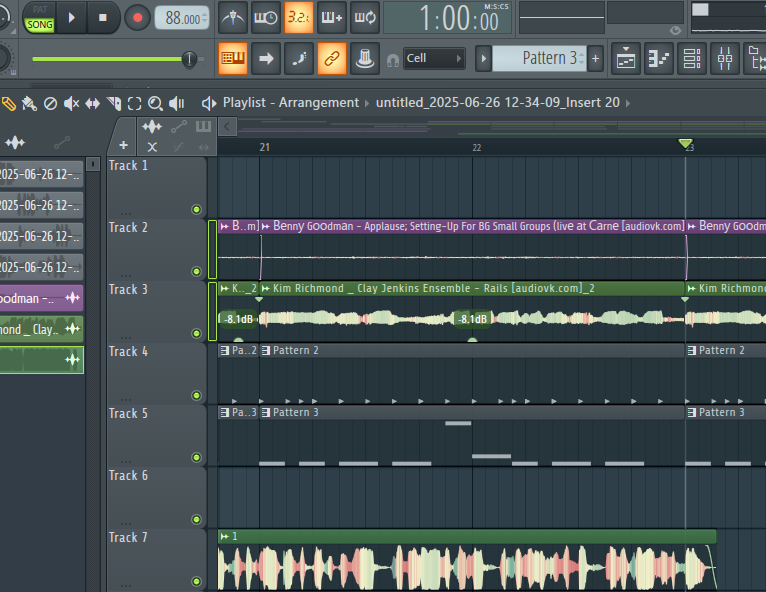Switch Pat/Song mode toggle
766x592 pixels.
click(40, 17)
